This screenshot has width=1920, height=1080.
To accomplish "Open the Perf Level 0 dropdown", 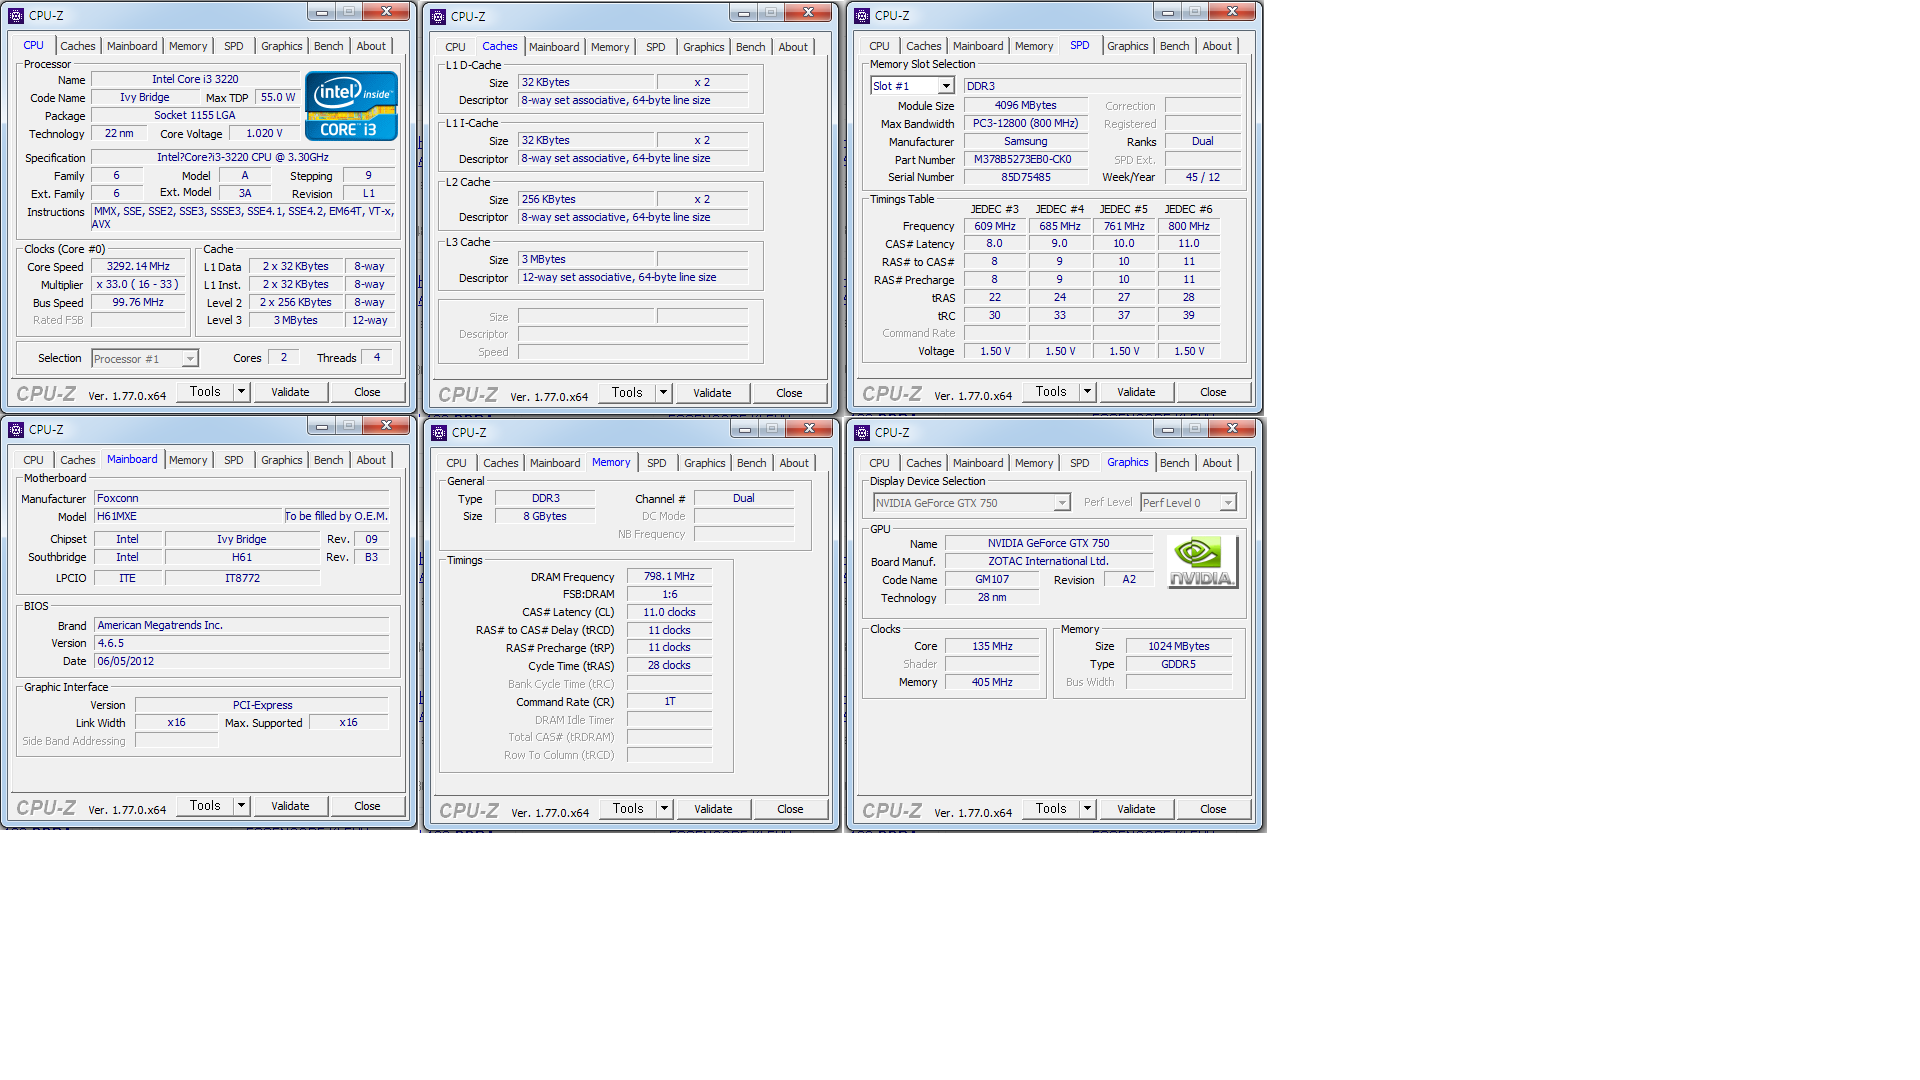I will click(x=1227, y=503).
